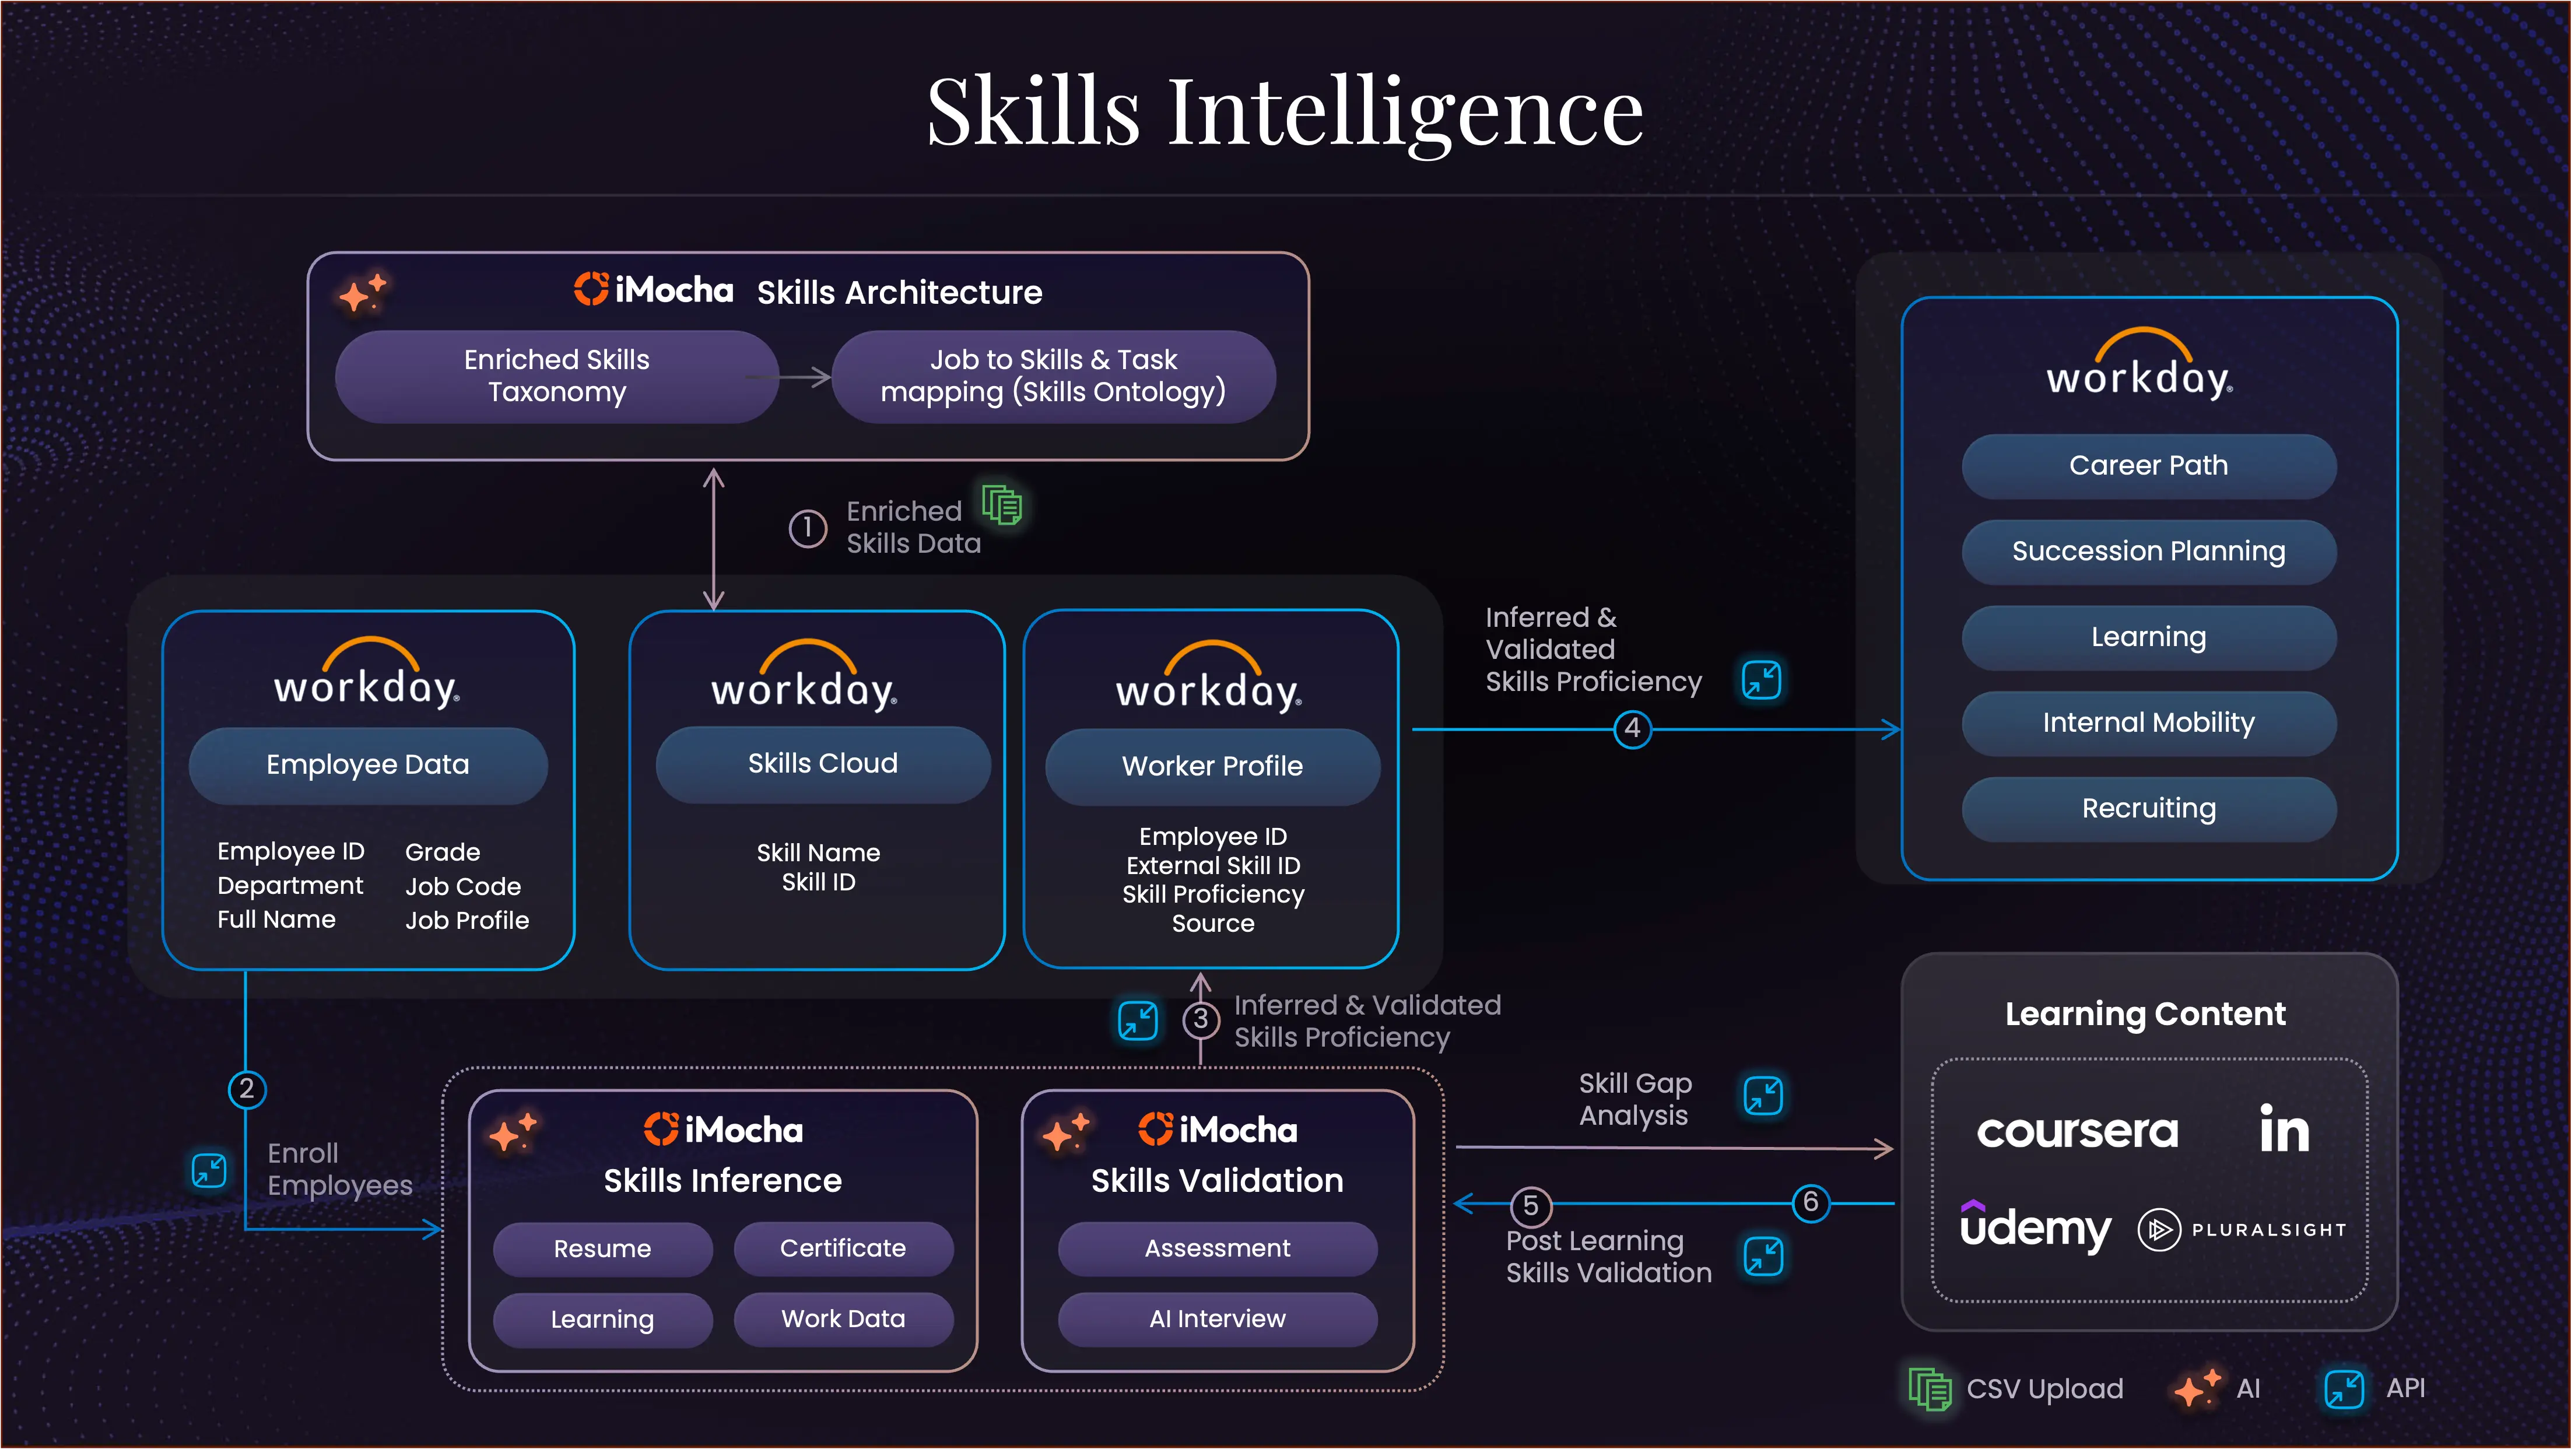Click the Skills Cloud pill

point(823,764)
